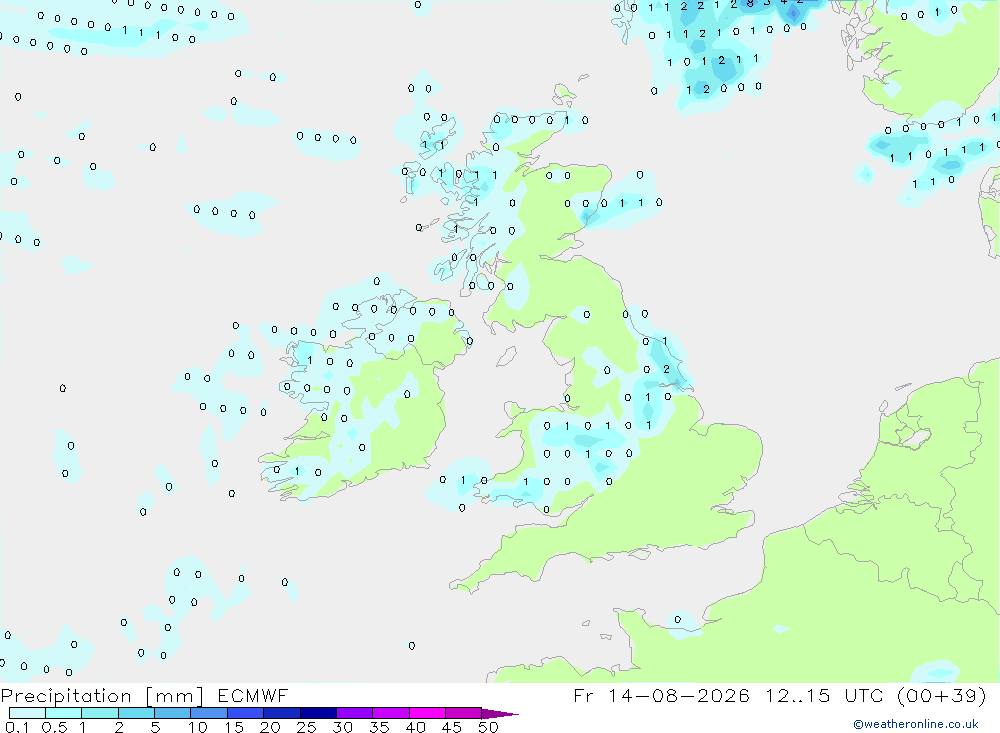Pick the 35–40 mm purple legend swatch
Image resolution: width=1000 pixels, height=733 pixels.
(391, 713)
